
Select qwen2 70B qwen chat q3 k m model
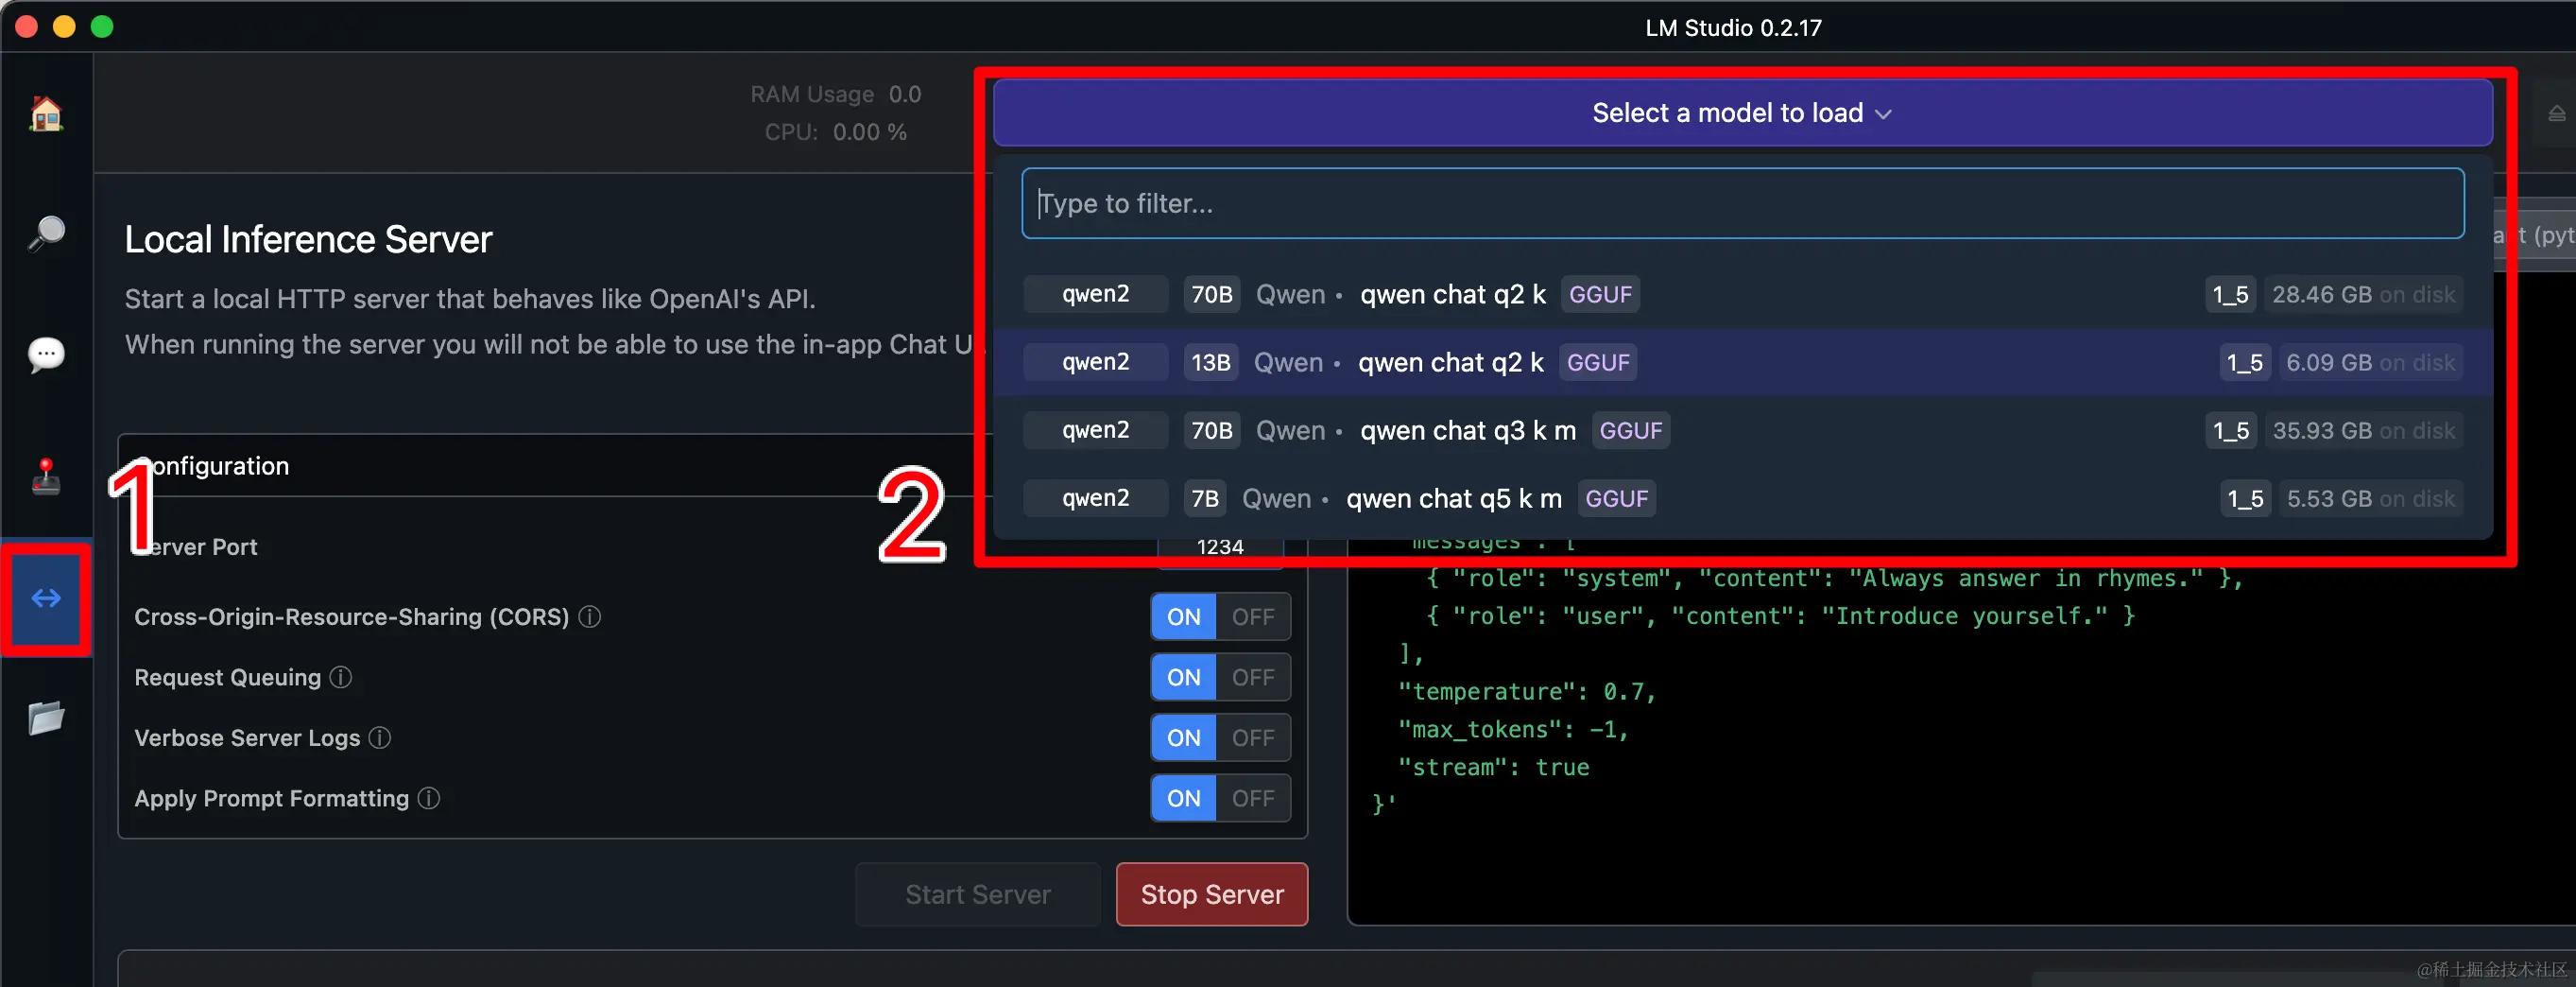pyautogui.click(x=1742, y=430)
